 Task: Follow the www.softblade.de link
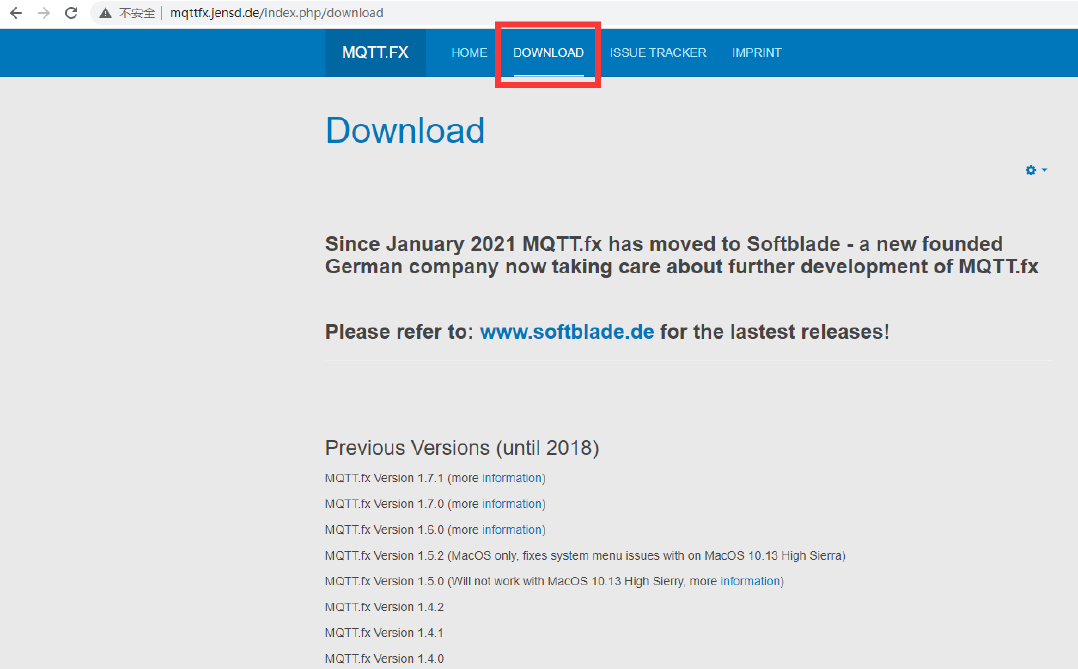pos(567,332)
